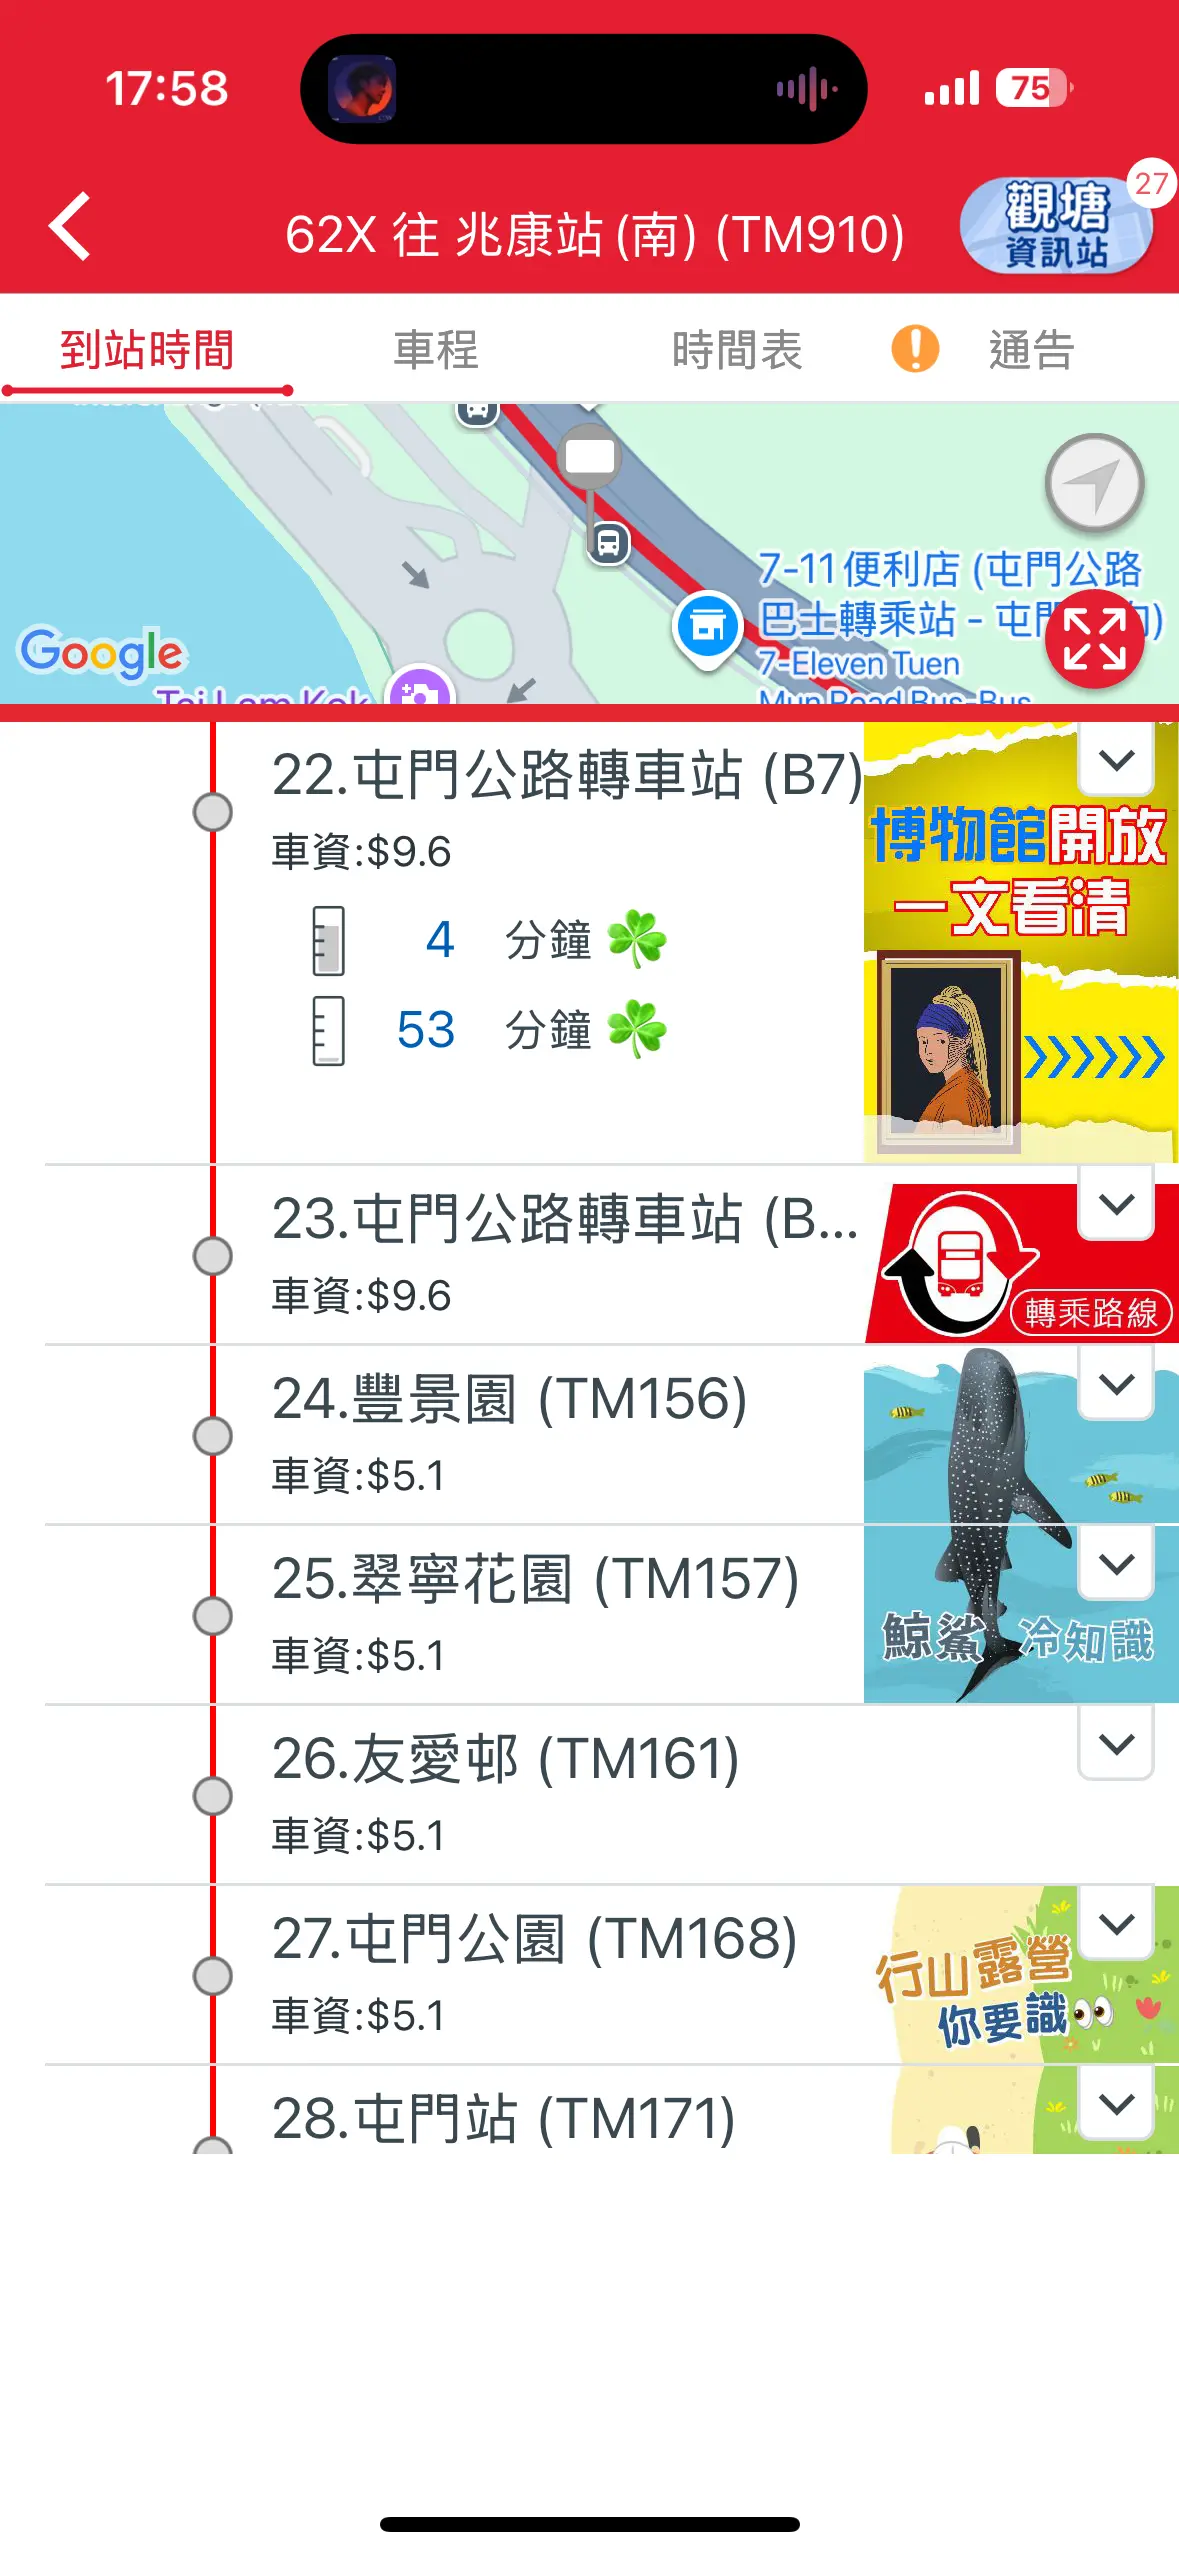The image size is (1179, 2556).
Task: Tap the orange notice exclamation icon
Action: coord(915,350)
